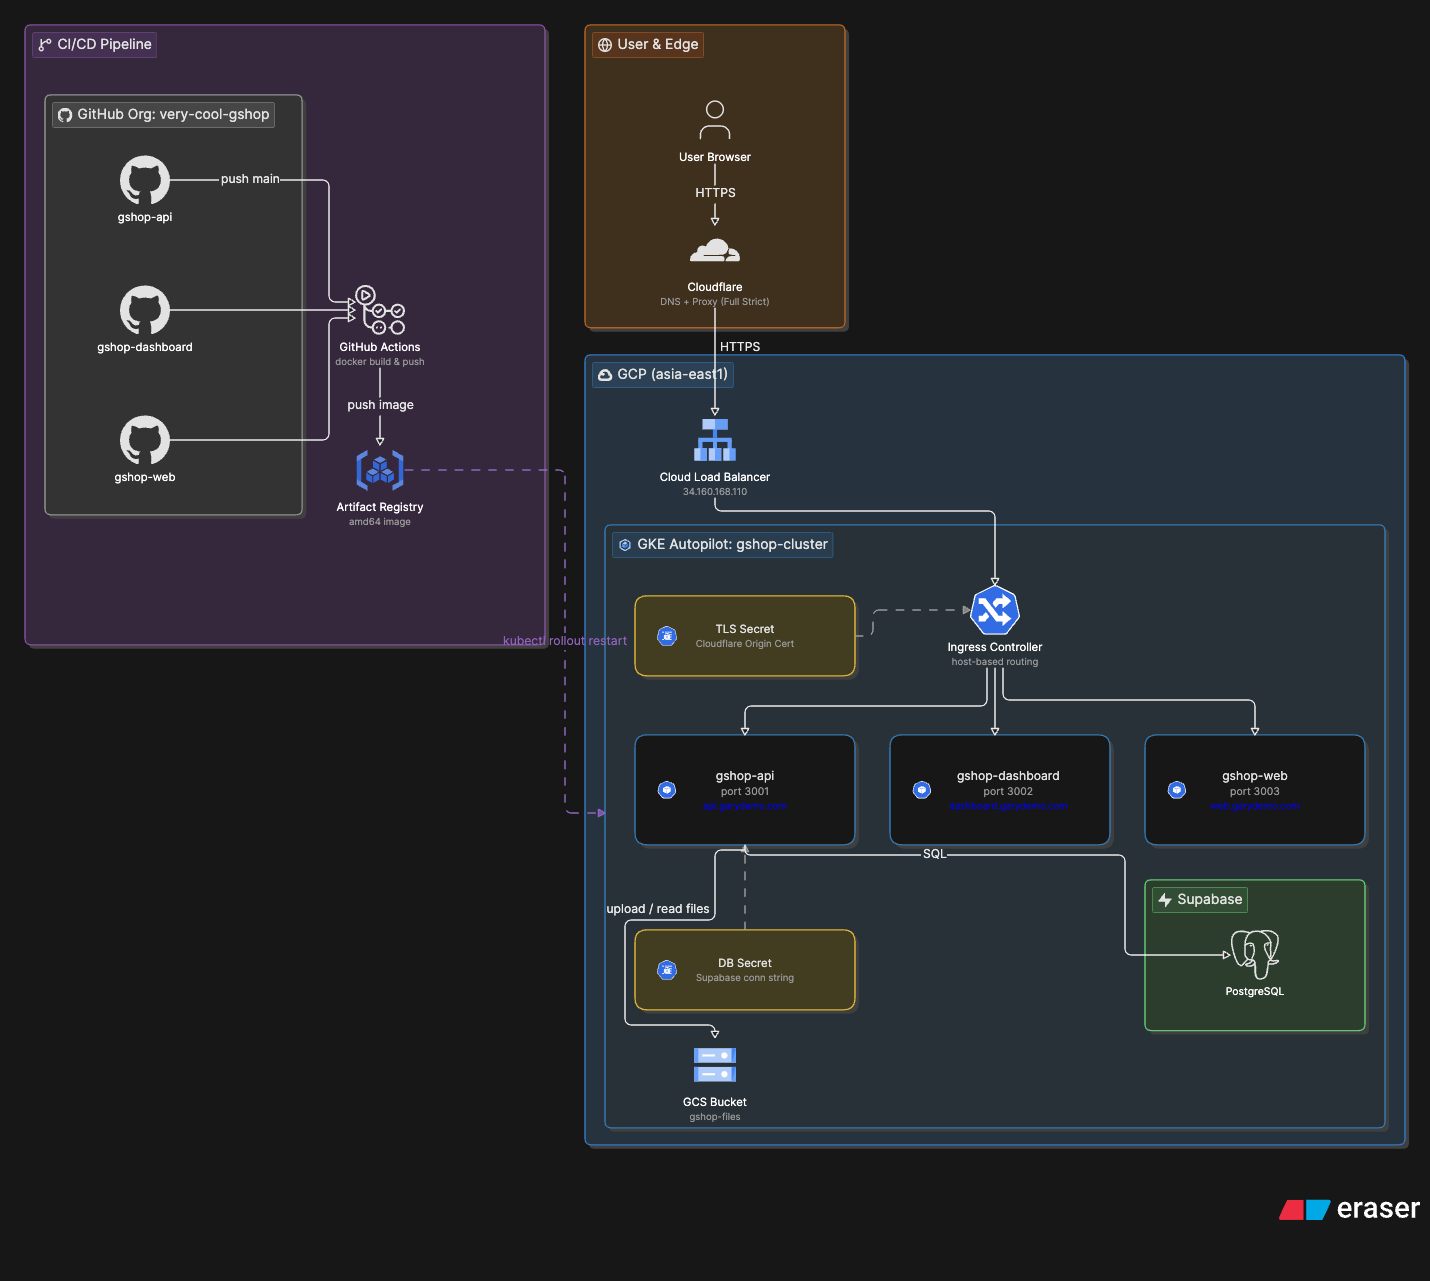The image size is (1430, 1281).
Task: Select the PostgreSQL elephant icon
Action: tap(1255, 954)
